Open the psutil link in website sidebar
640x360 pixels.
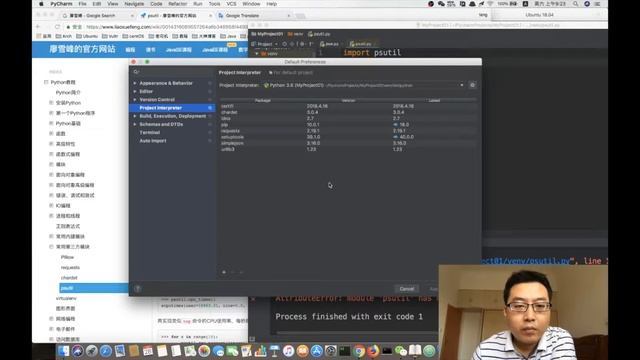(x=67, y=288)
